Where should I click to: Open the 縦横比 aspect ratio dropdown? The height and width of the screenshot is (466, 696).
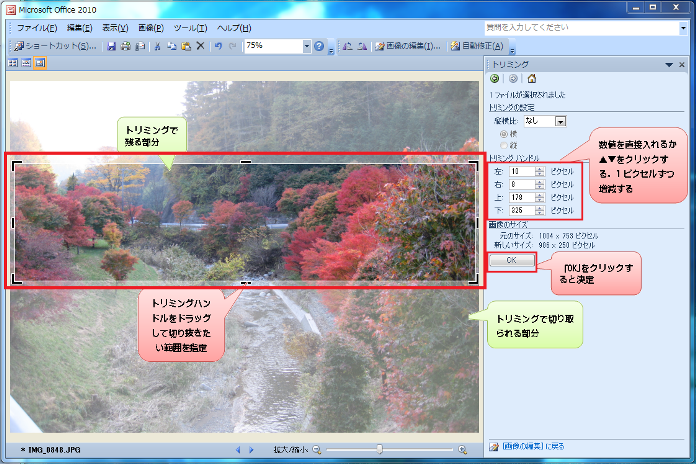click(561, 121)
